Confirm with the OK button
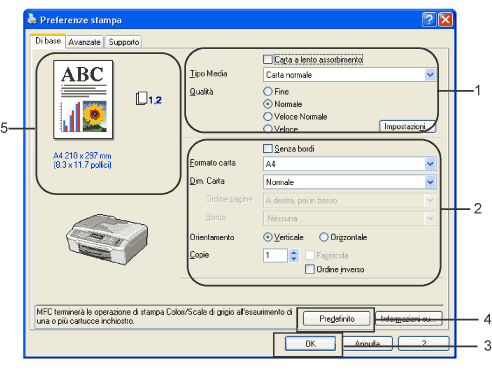Screen dimensions: 492x384 (x=310, y=343)
